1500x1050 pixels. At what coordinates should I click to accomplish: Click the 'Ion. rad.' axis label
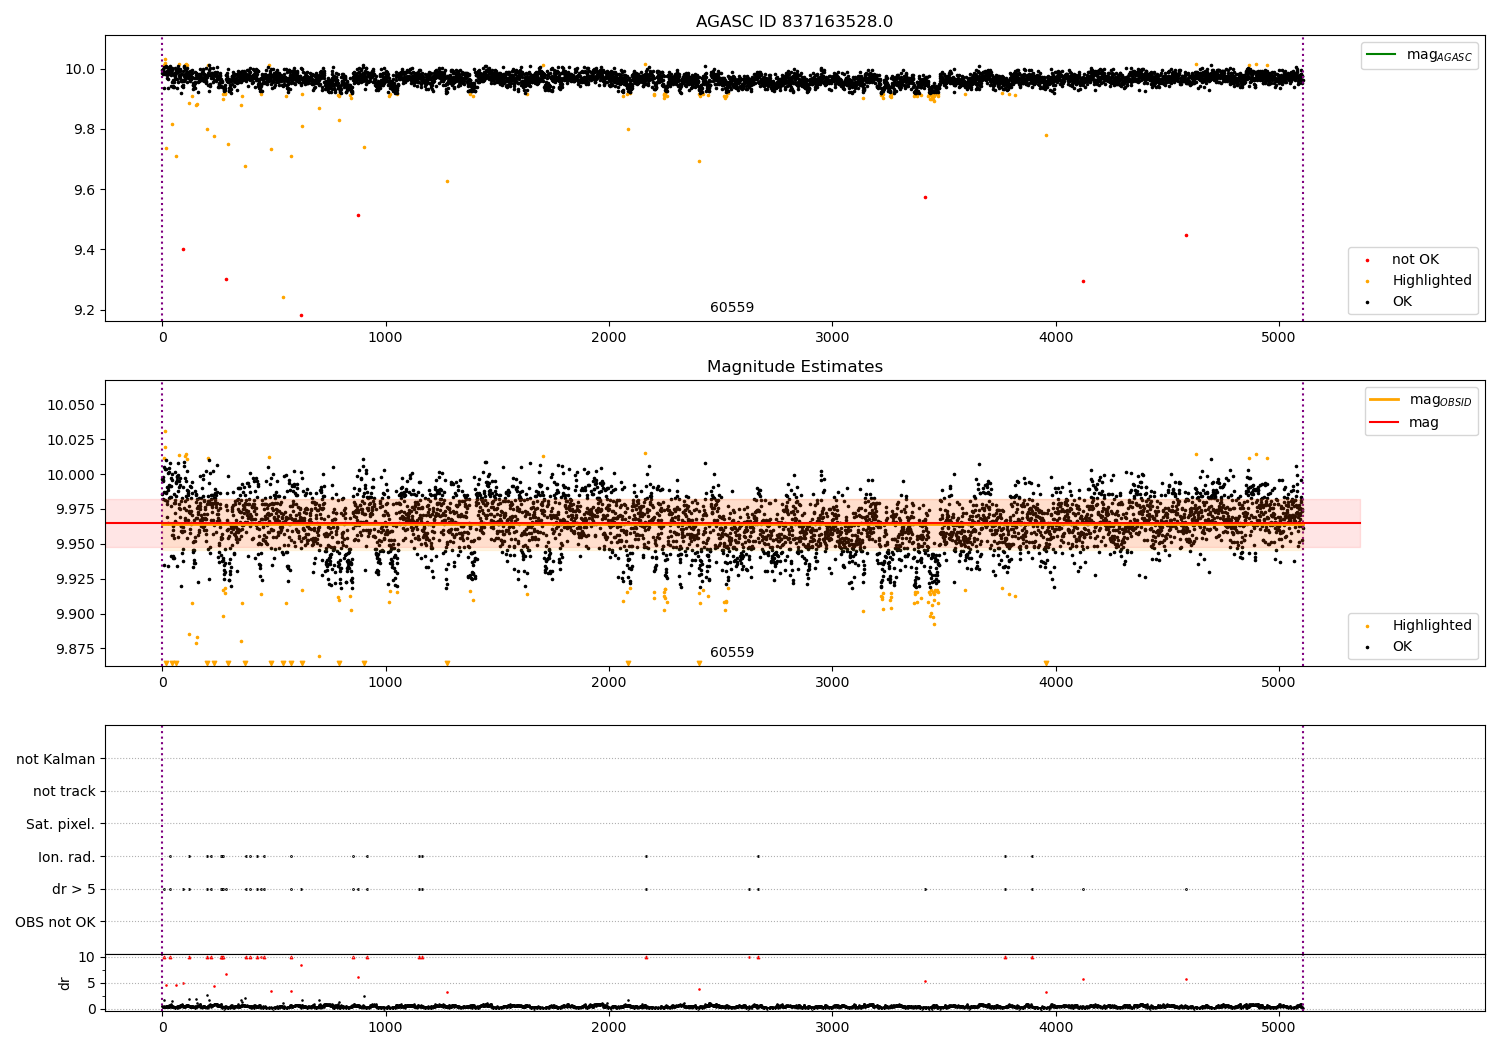(x=67, y=857)
